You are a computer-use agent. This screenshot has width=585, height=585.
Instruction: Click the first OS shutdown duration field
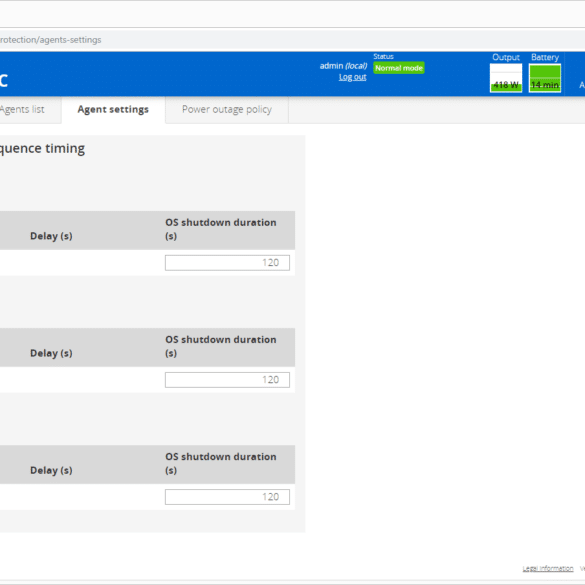pyautogui.click(x=227, y=263)
